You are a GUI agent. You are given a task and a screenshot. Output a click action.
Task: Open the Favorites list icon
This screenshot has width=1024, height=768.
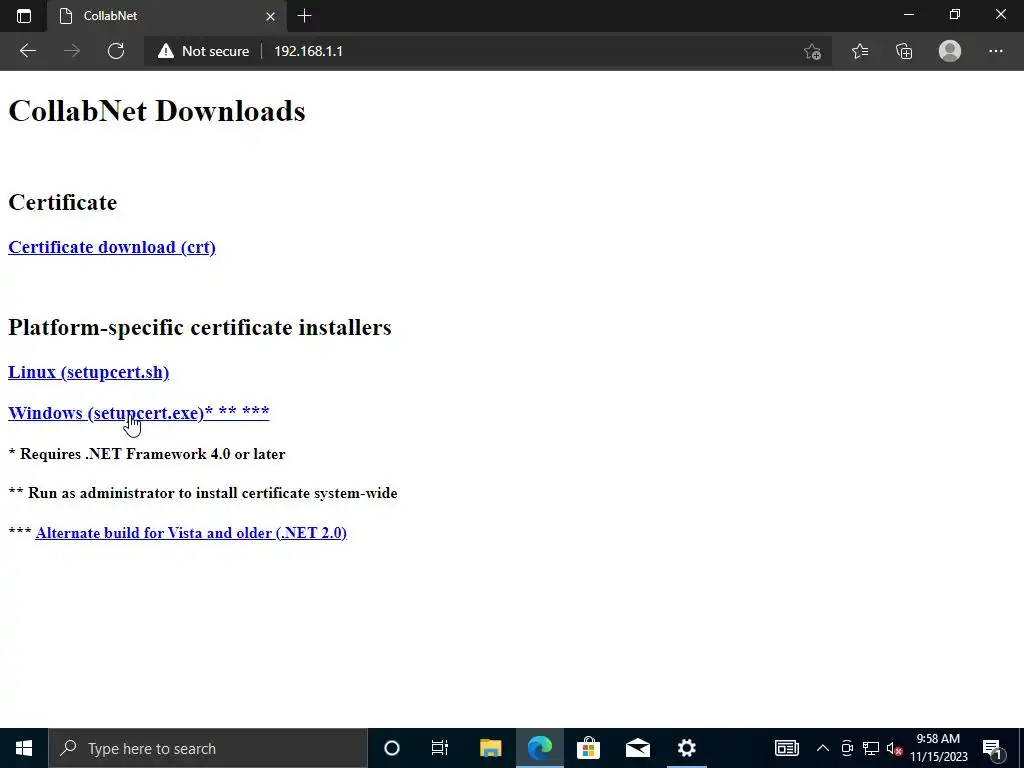pyautogui.click(x=860, y=51)
